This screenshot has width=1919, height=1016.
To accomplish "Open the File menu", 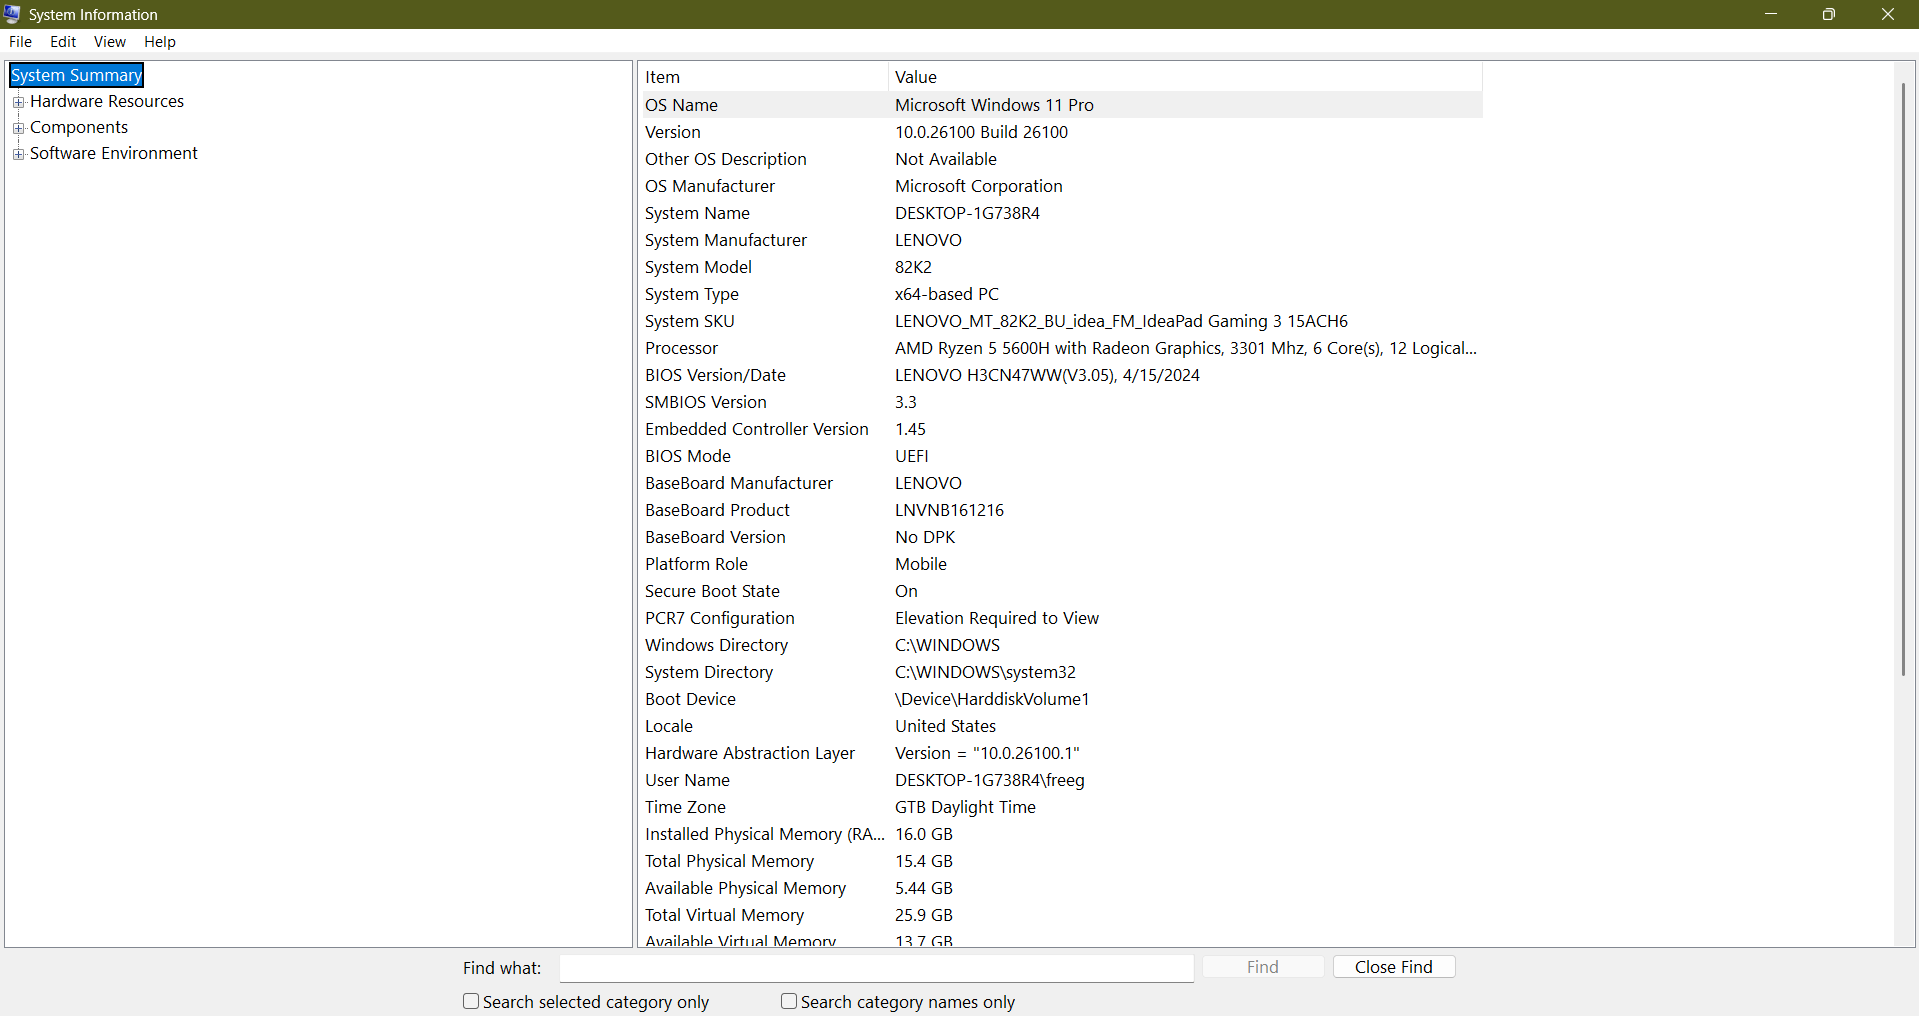I will pyautogui.click(x=20, y=41).
